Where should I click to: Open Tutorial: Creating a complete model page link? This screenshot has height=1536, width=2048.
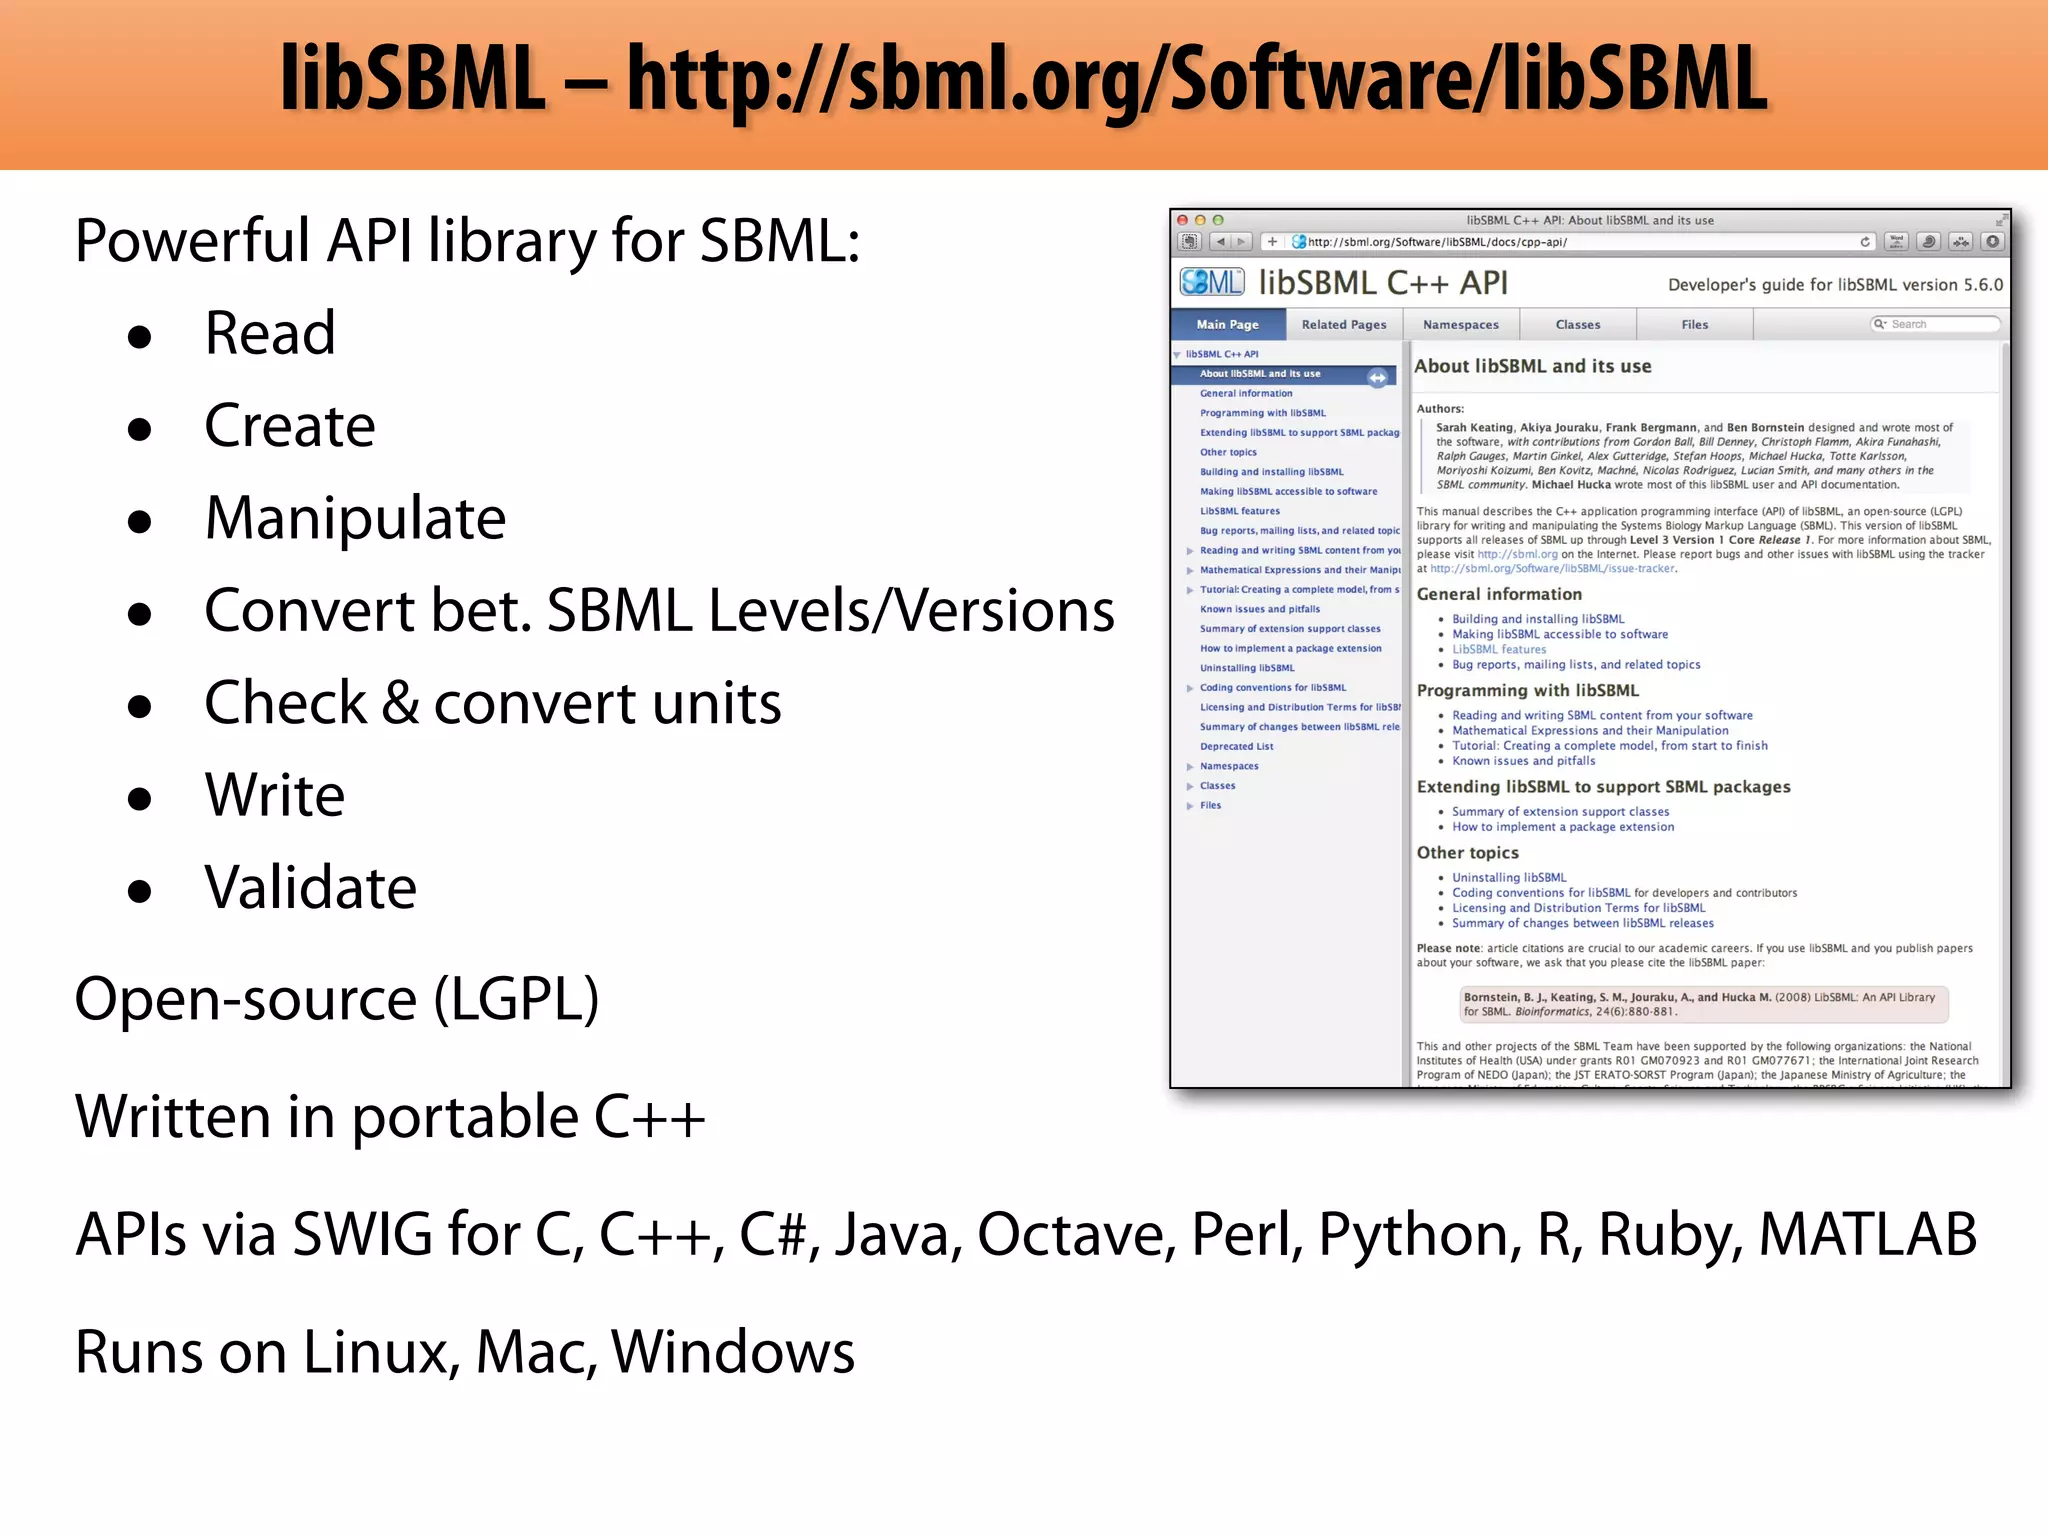[x=1610, y=746]
